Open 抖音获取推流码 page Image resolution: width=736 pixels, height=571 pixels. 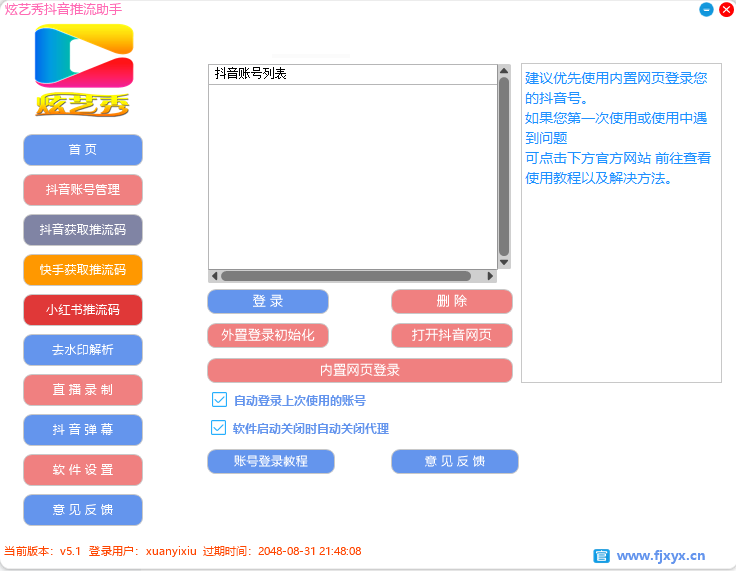pyautogui.click(x=83, y=230)
